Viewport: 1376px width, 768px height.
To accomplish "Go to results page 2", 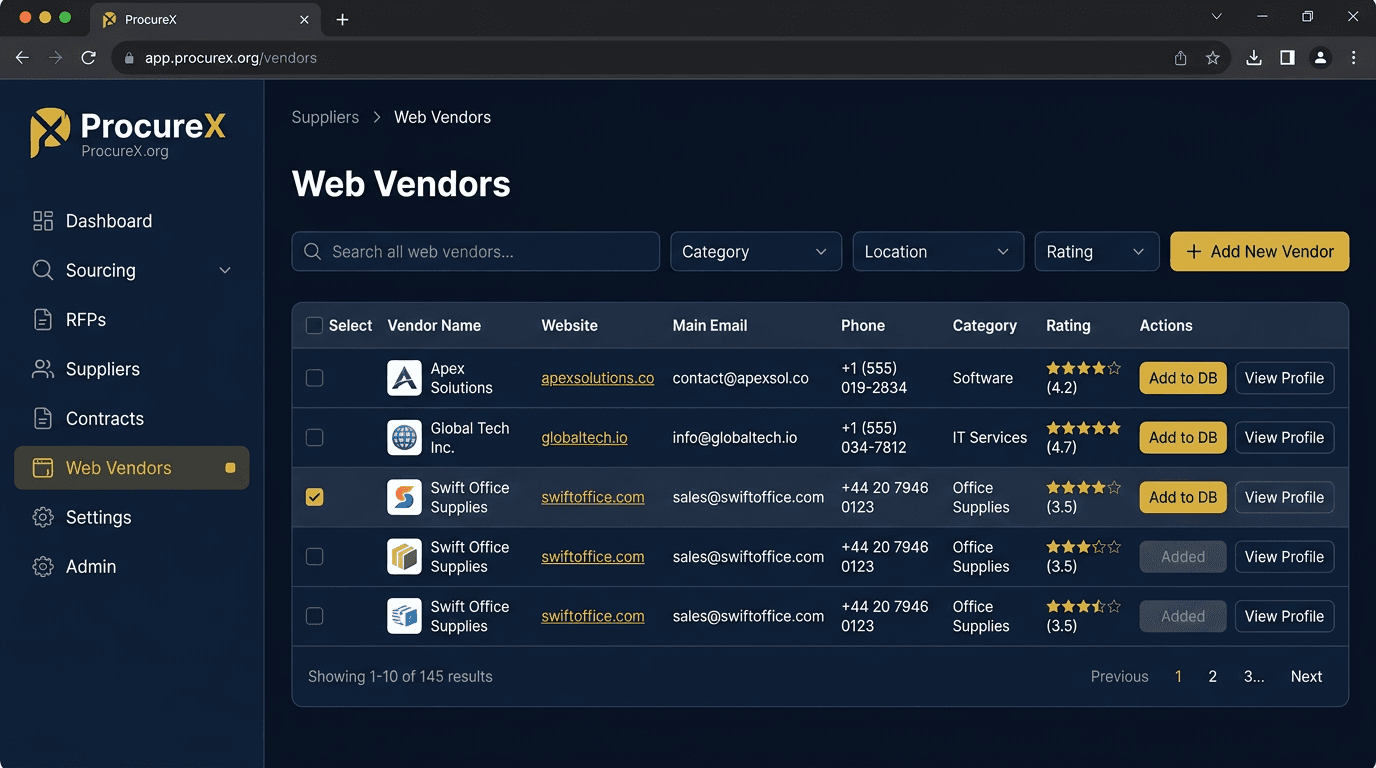I will point(1212,676).
